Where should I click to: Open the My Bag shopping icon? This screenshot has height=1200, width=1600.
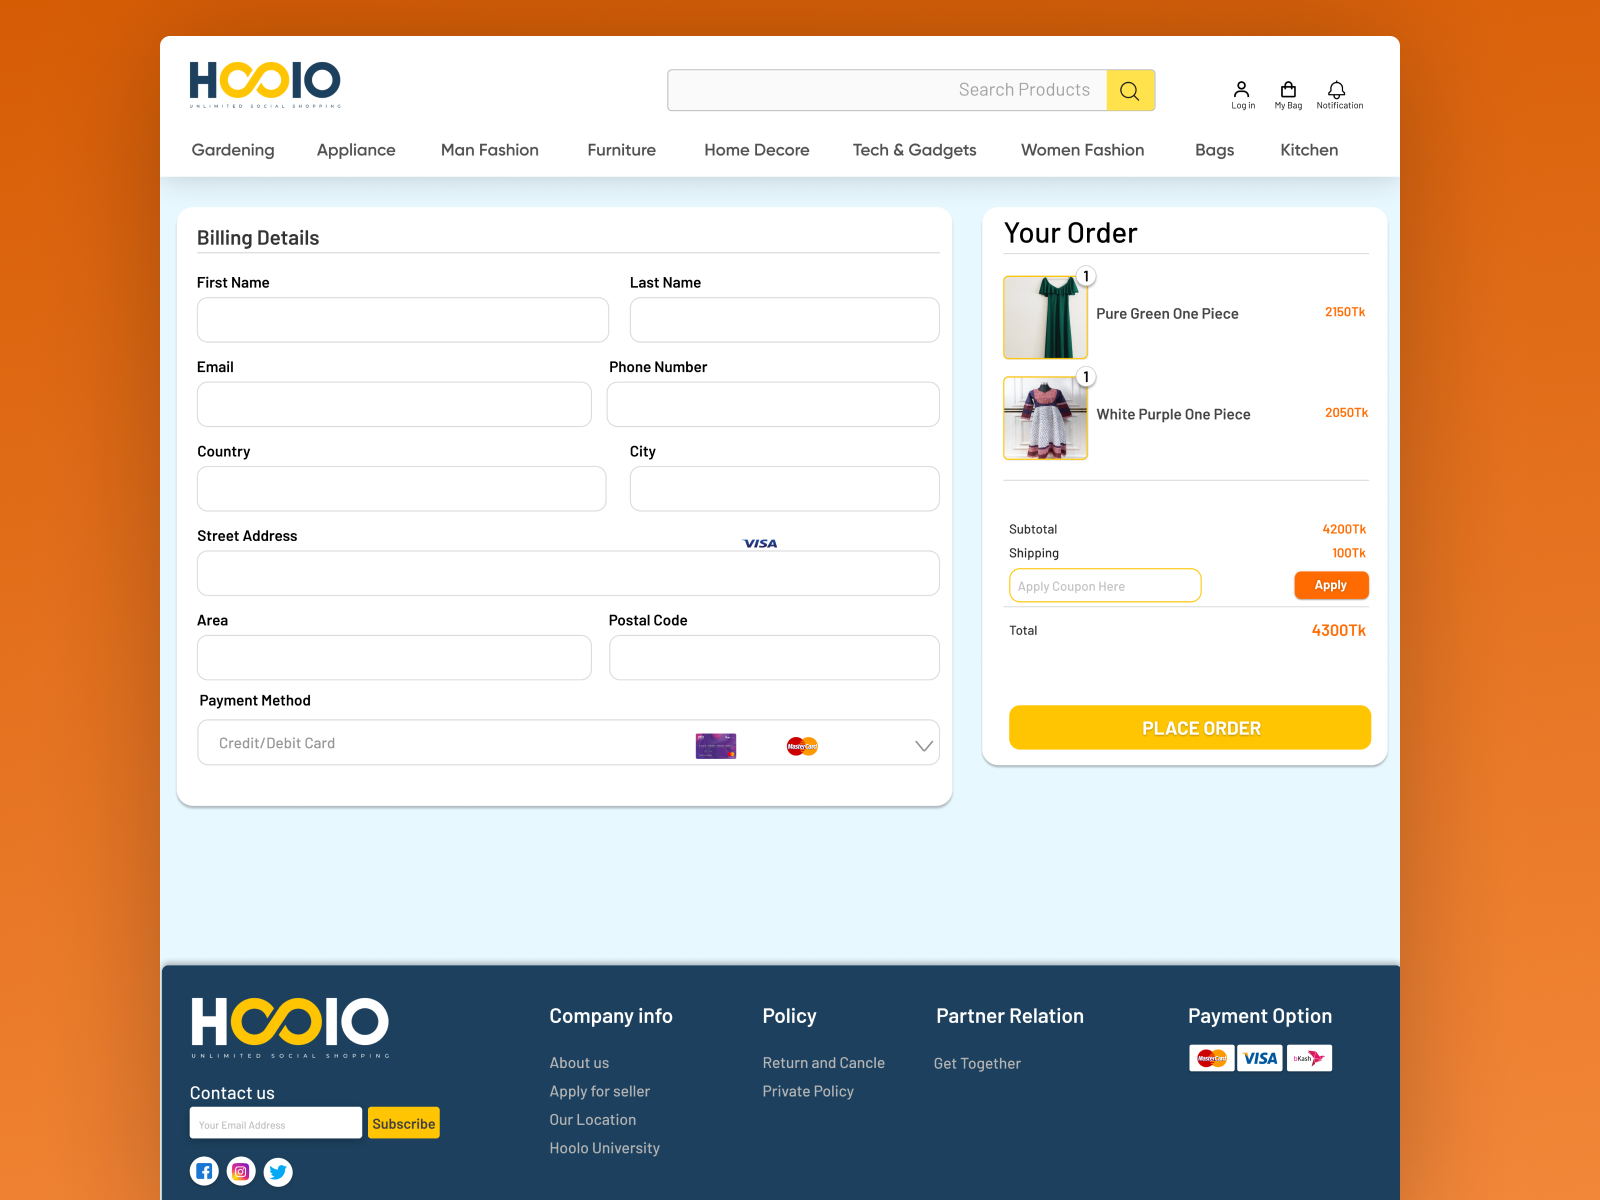(1288, 90)
